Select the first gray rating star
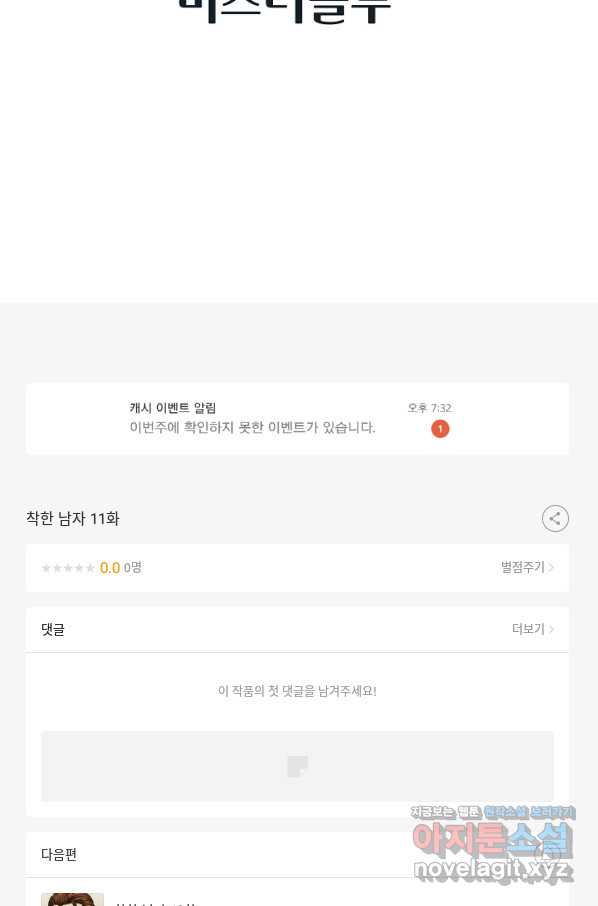 (x=46, y=568)
